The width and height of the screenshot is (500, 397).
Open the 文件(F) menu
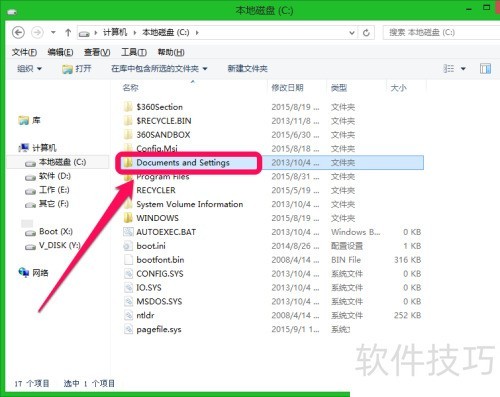pyautogui.click(x=24, y=52)
